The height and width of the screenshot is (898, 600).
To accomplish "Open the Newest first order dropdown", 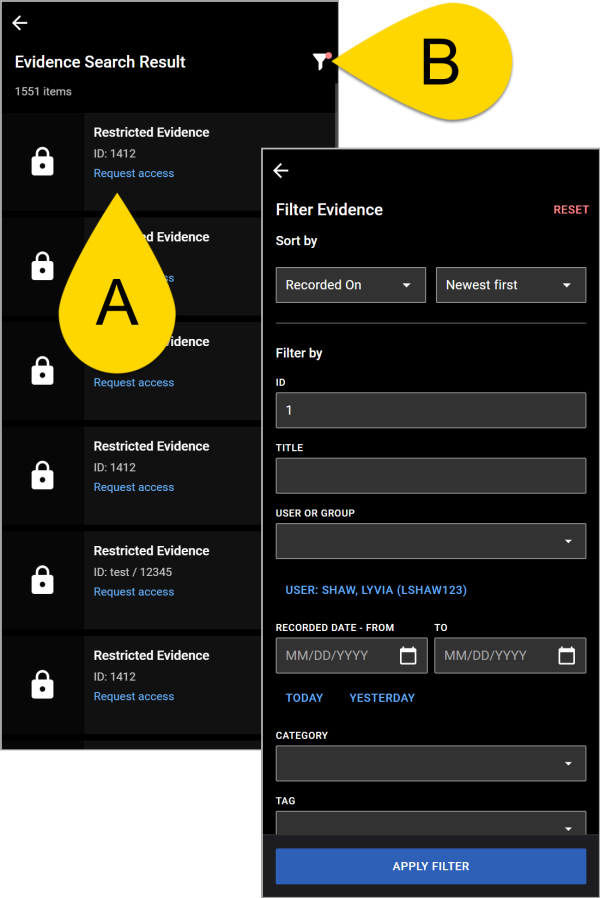I will coord(510,285).
